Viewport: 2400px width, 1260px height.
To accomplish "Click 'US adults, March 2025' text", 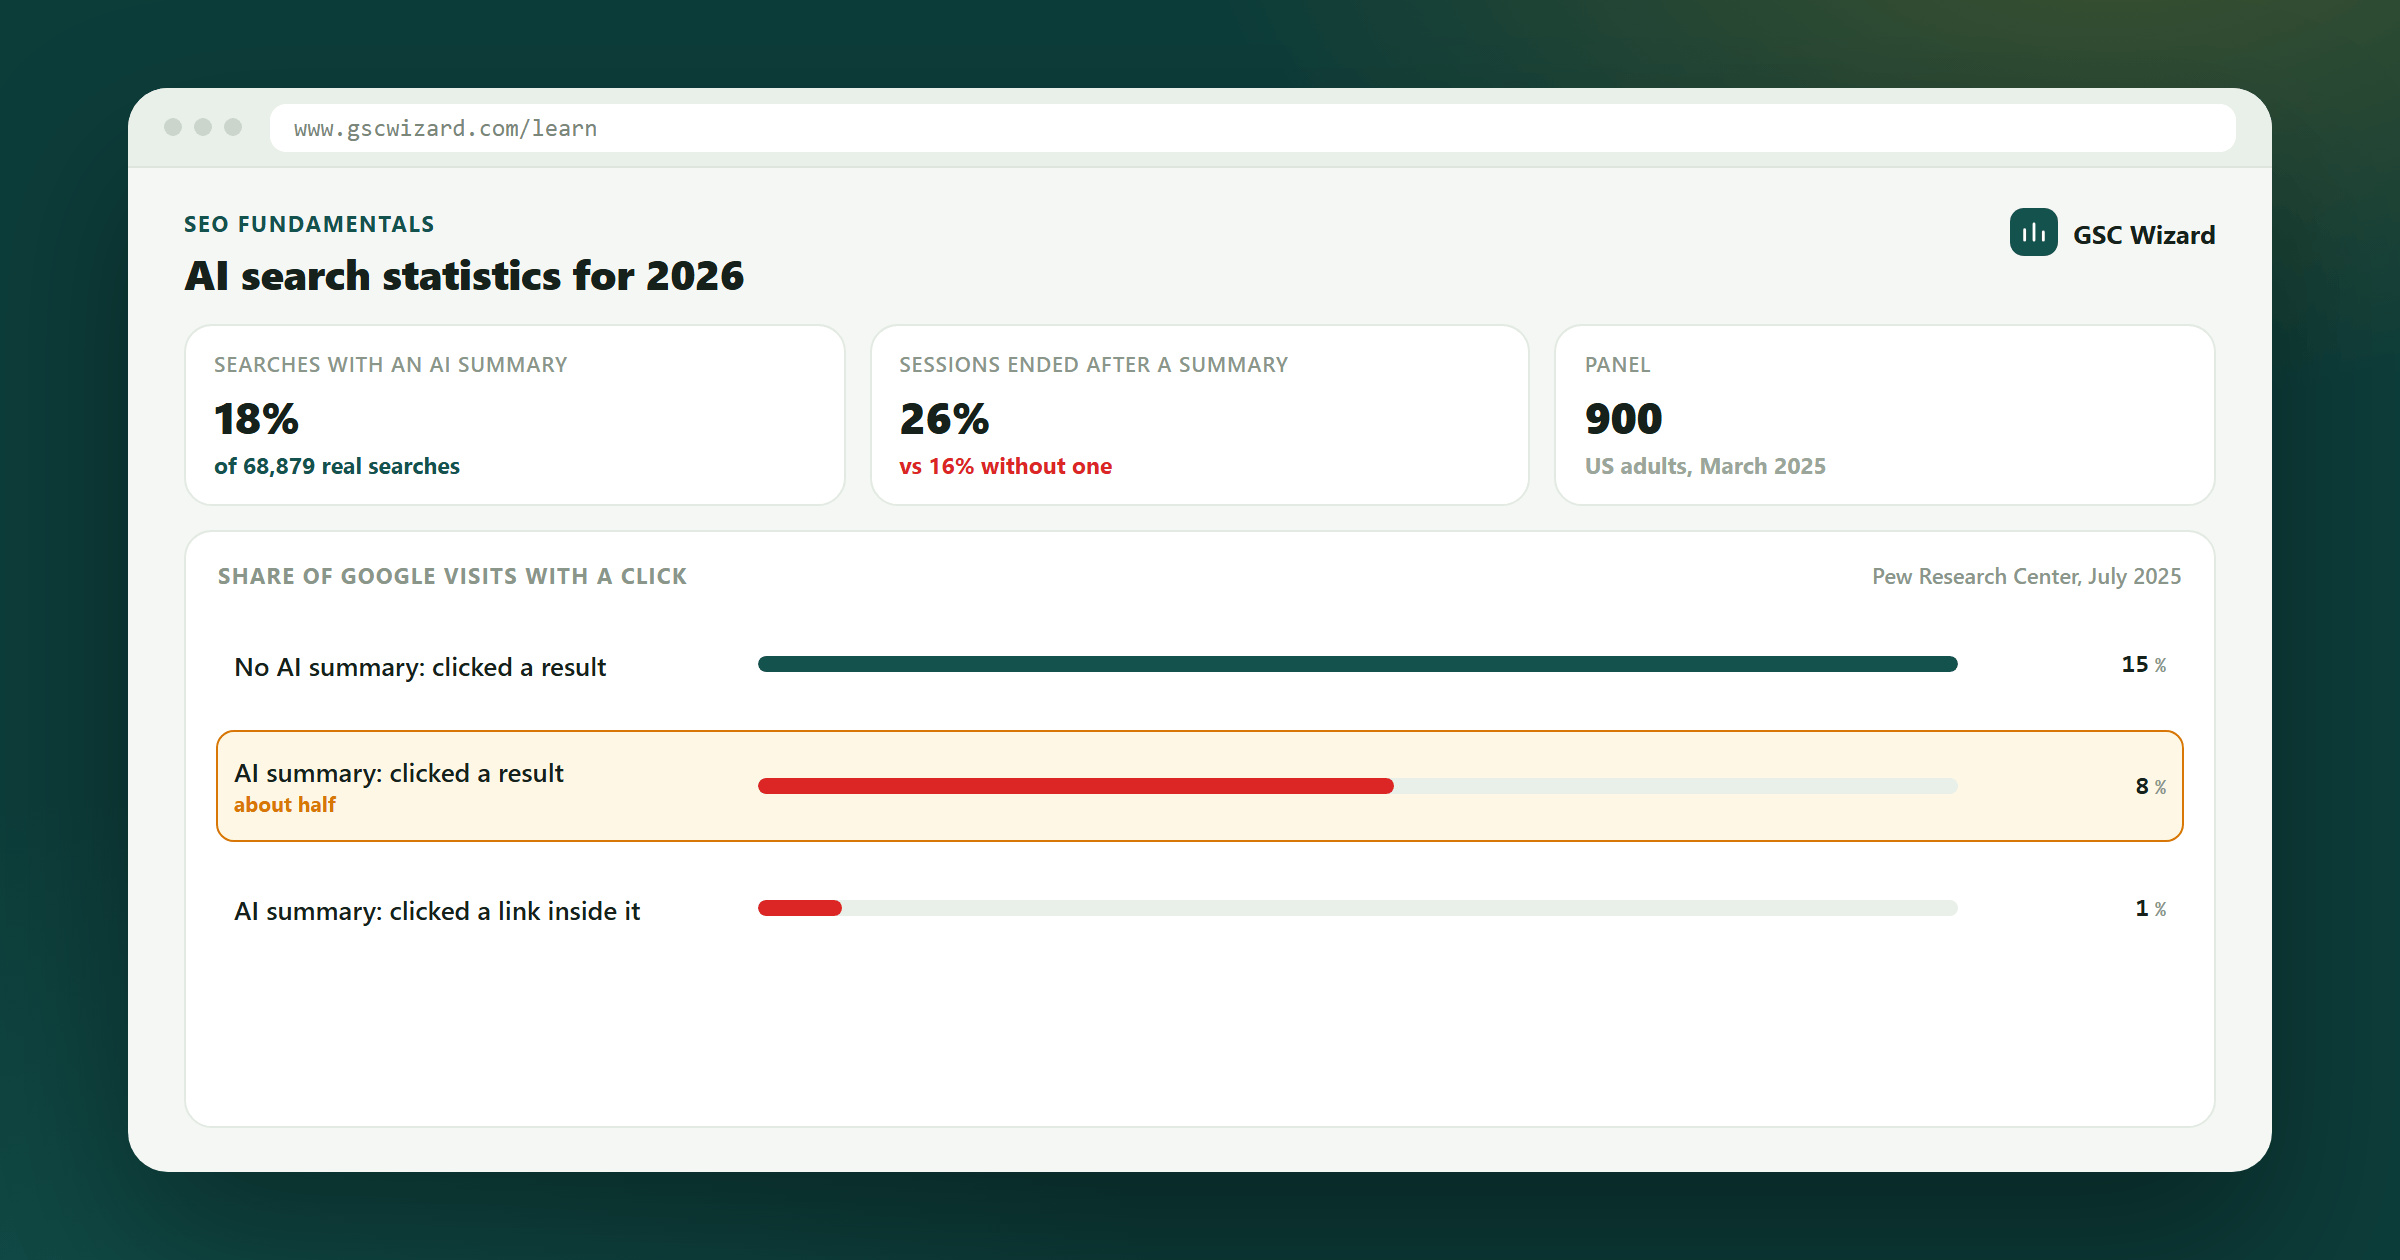I will click(x=1705, y=466).
